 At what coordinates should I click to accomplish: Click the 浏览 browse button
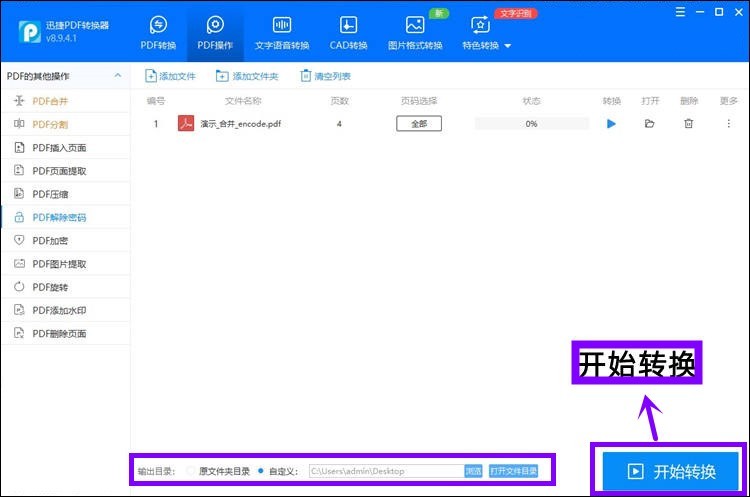pyautogui.click(x=474, y=471)
